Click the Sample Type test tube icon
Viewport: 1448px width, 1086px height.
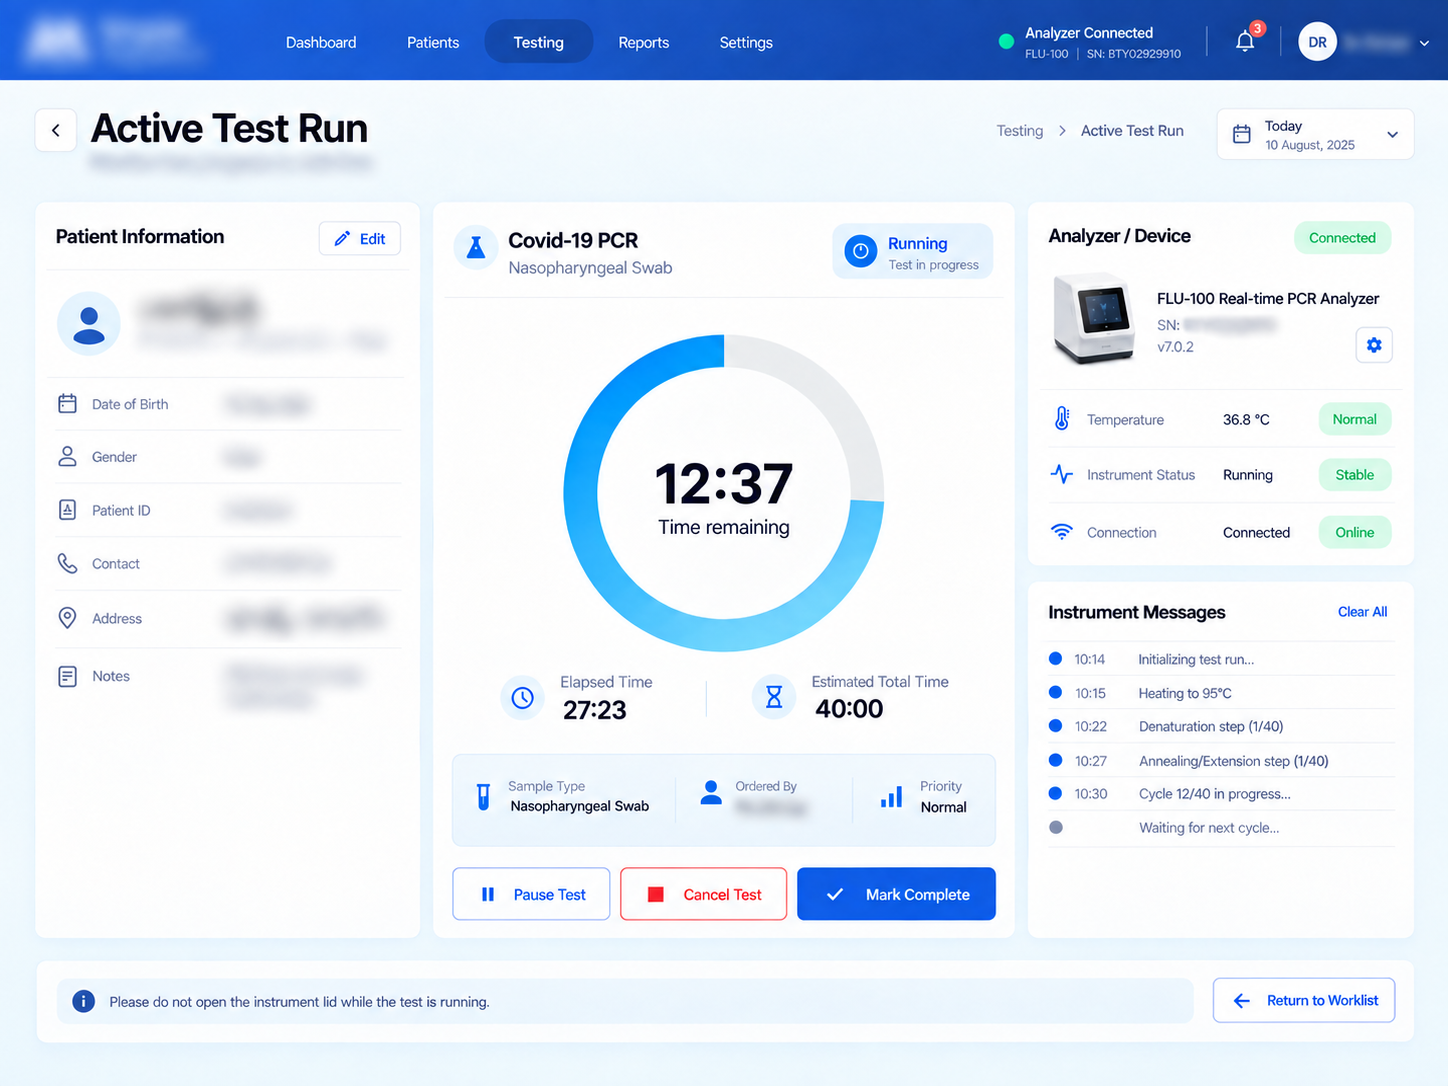[x=484, y=797]
